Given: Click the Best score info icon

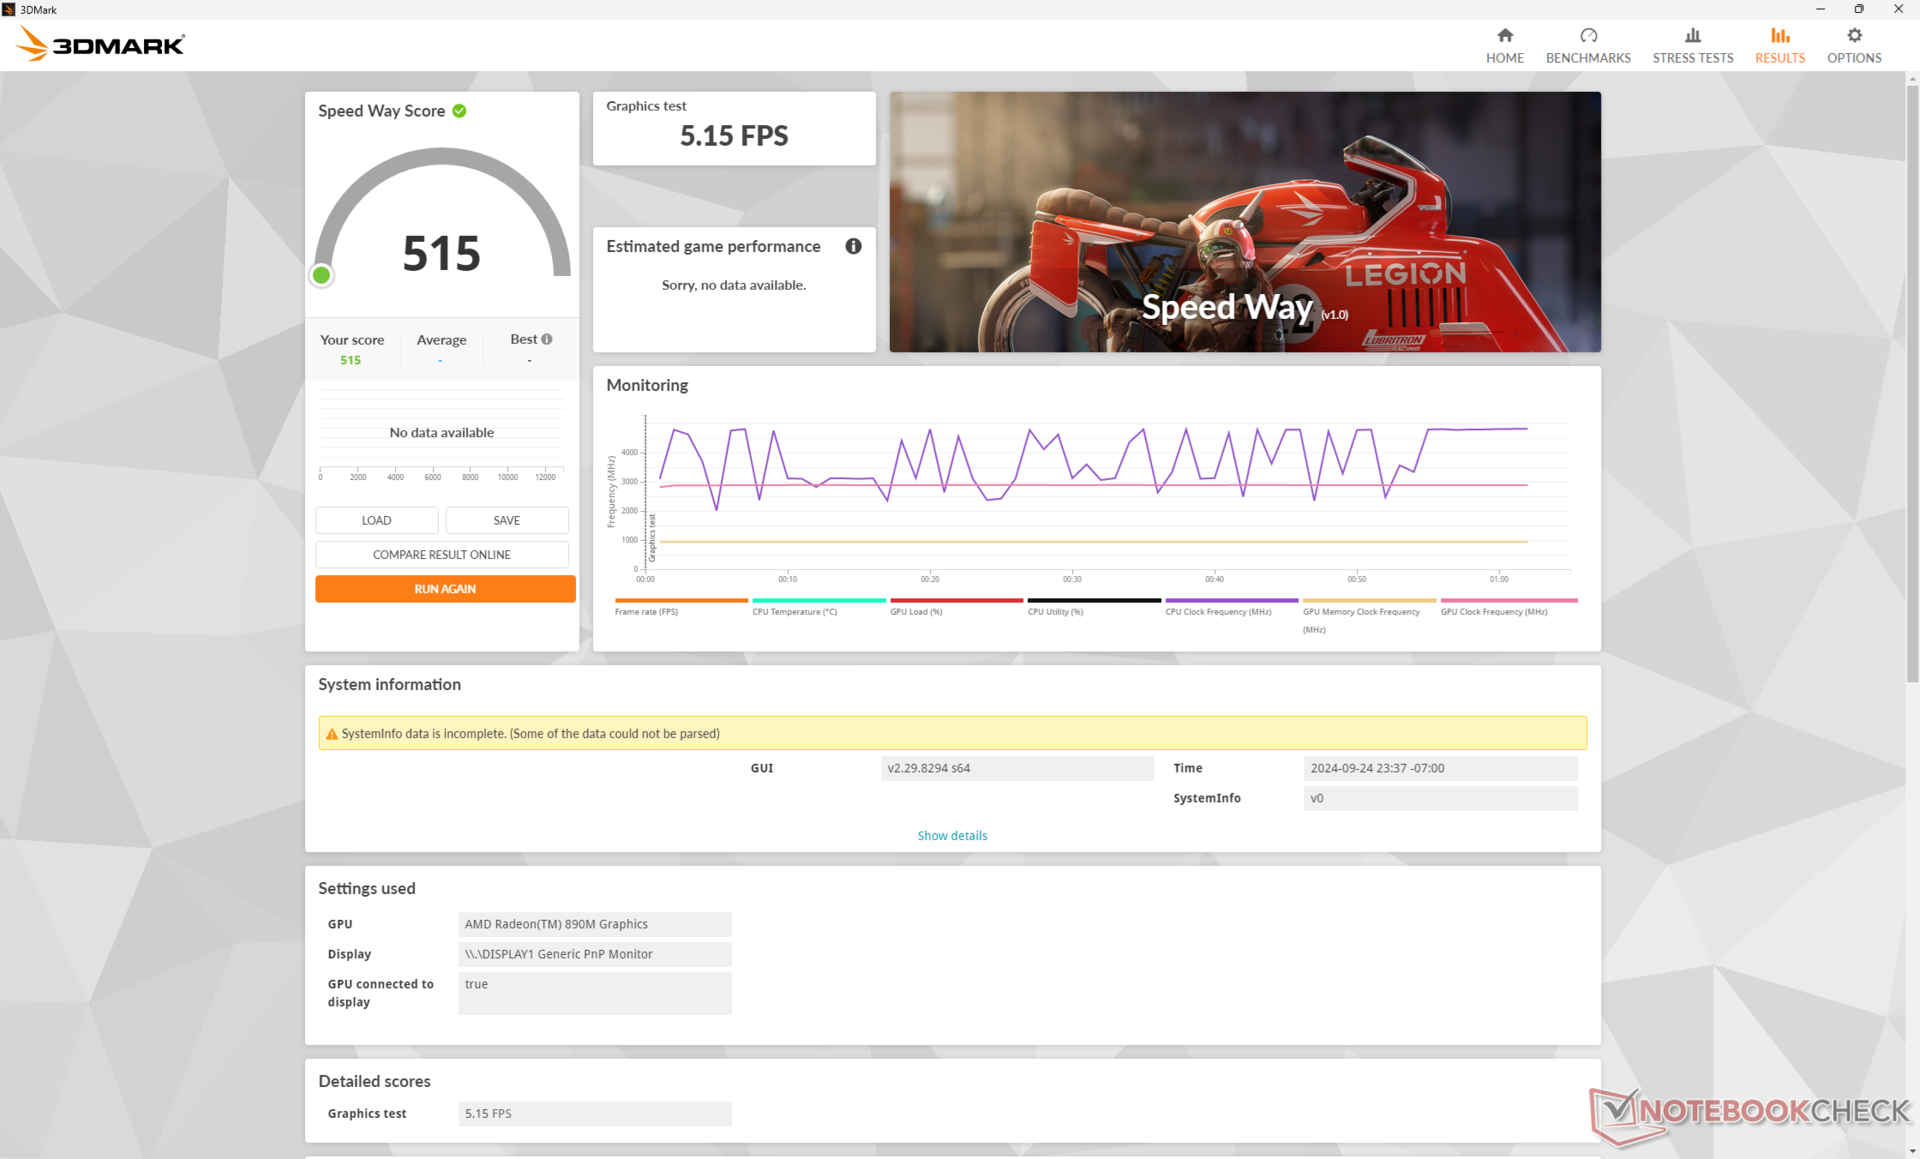Looking at the screenshot, I should (x=547, y=339).
